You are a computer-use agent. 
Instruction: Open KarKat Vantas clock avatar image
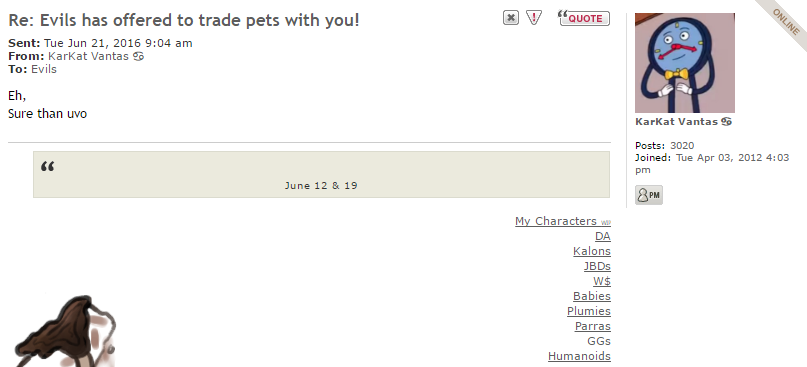point(685,63)
